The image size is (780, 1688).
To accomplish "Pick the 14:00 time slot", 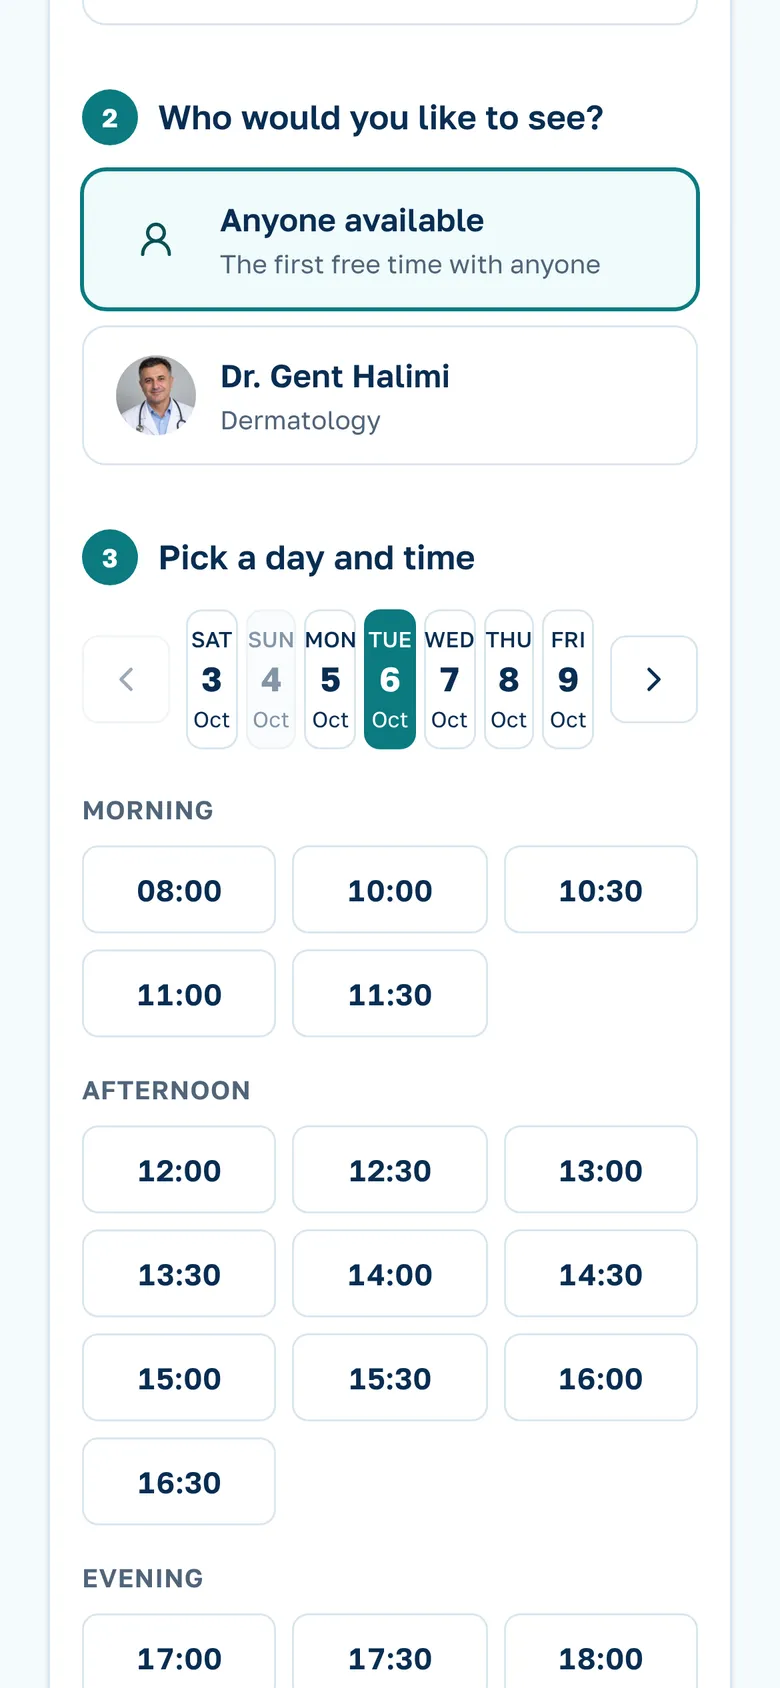I will click(x=390, y=1274).
